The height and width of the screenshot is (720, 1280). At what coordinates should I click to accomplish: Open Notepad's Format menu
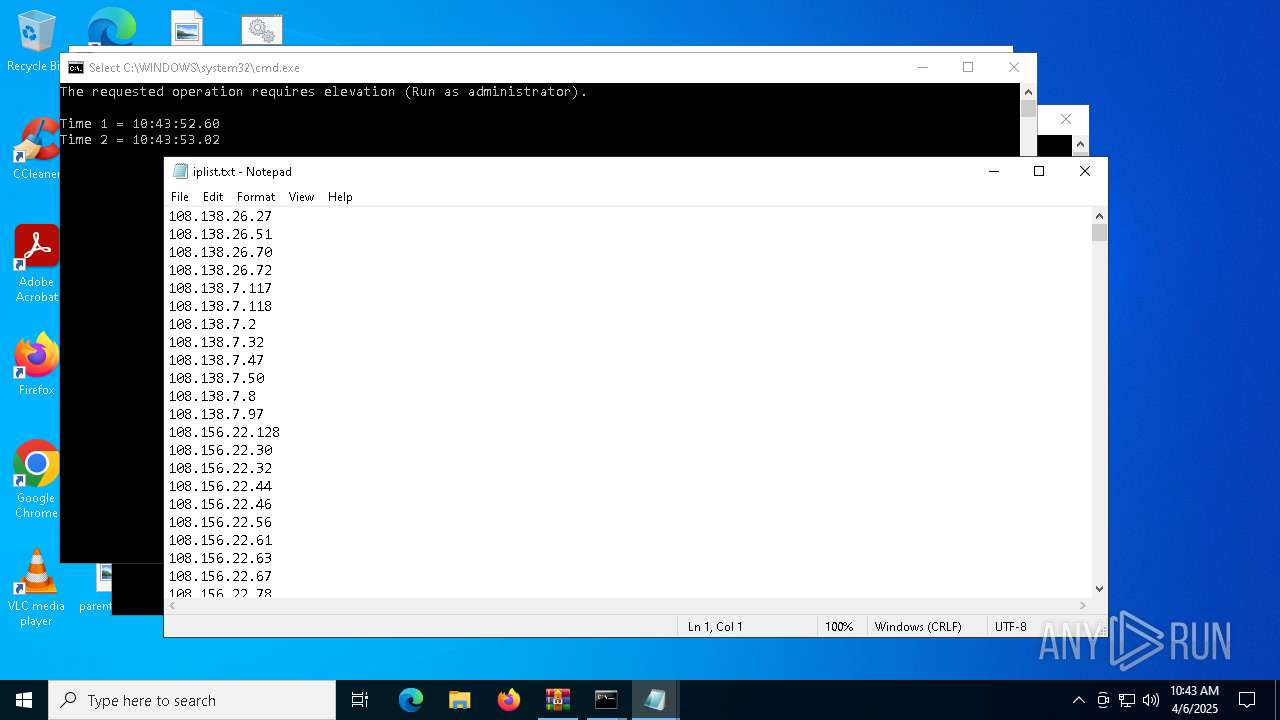256,197
